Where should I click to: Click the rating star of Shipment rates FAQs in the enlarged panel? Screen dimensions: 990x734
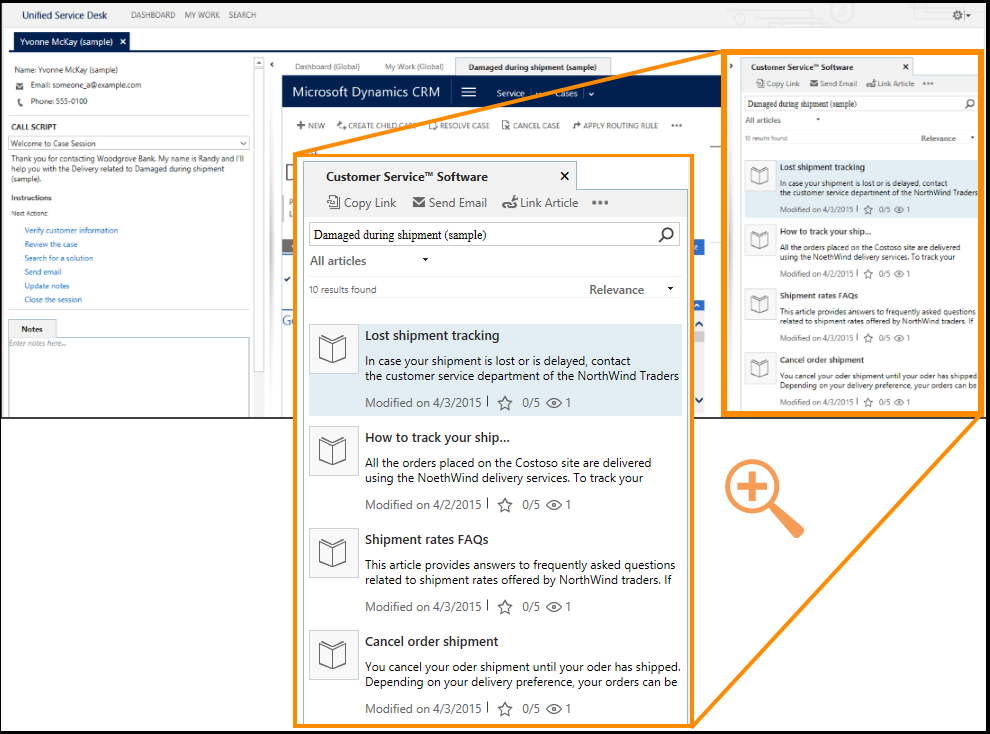pyautogui.click(x=505, y=607)
